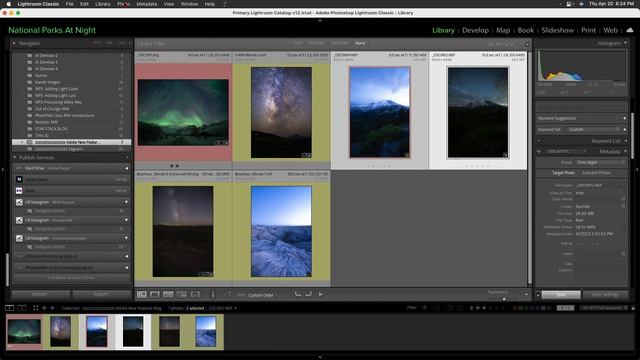640x360 pixels.
Task: Start impromptu slideshow play button
Action: (321, 294)
